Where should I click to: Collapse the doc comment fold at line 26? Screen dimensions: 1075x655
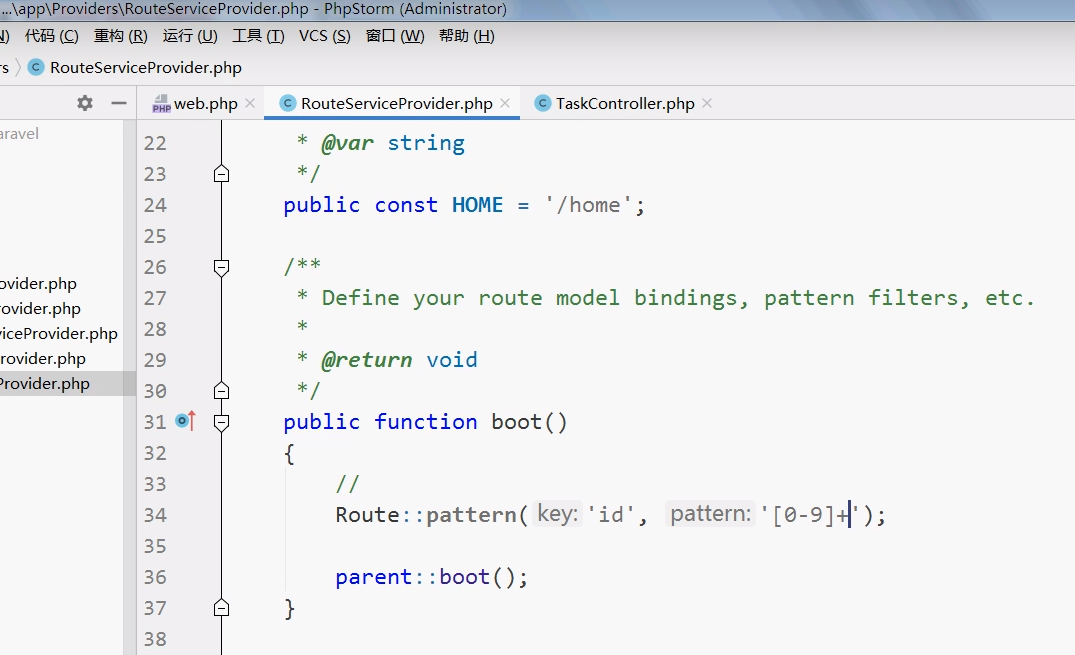222,267
